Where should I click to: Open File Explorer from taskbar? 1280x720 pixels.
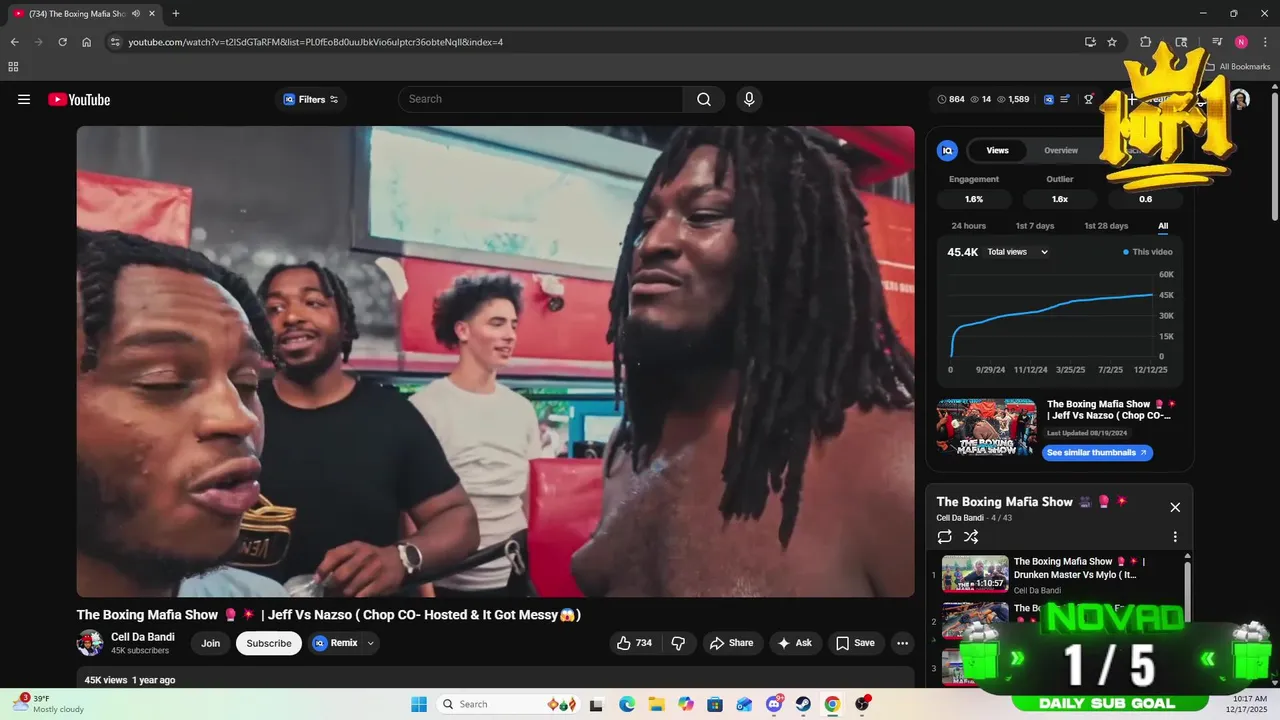[657, 704]
